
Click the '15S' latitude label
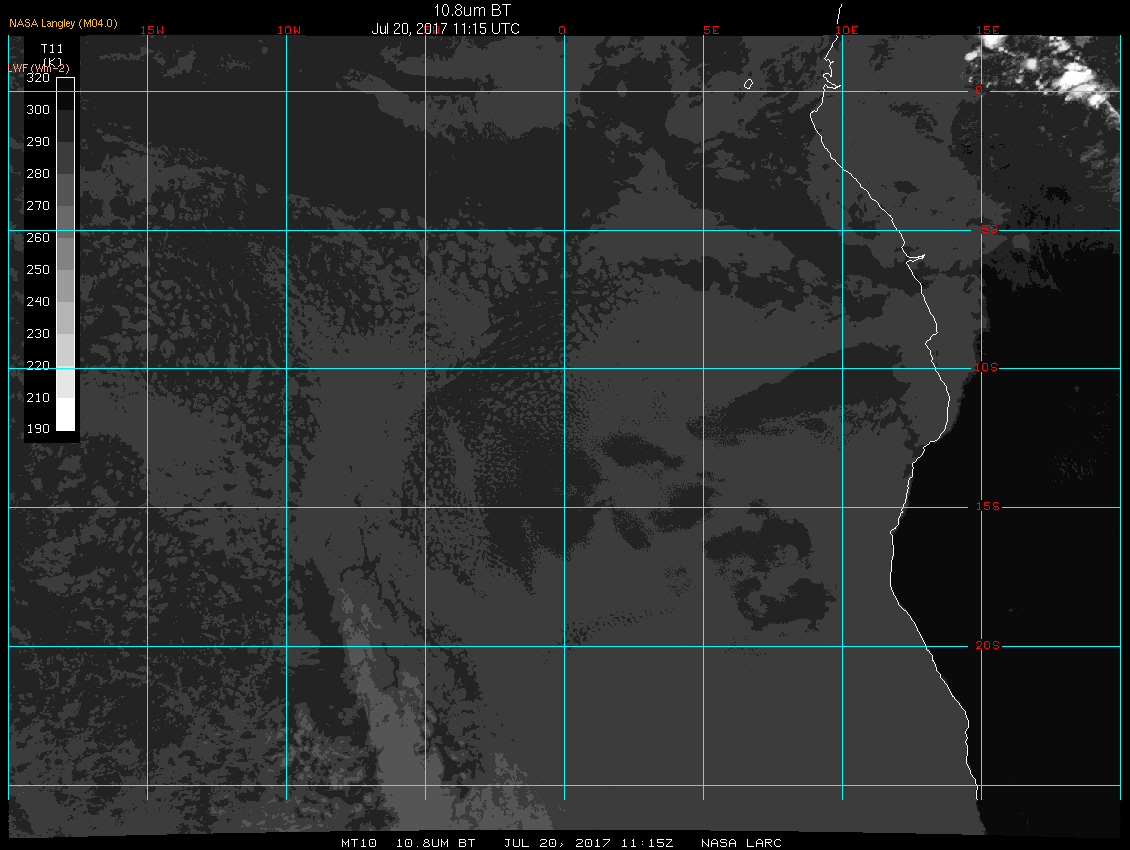coord(987,506)
